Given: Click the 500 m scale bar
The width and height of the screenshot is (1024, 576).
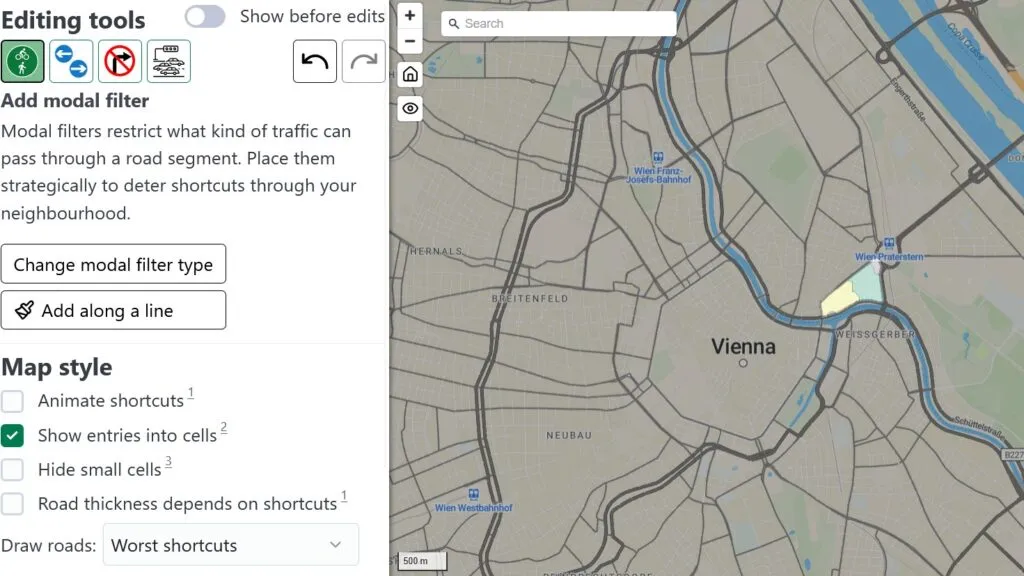Looking at the screenshot, I should coord(422,560).
